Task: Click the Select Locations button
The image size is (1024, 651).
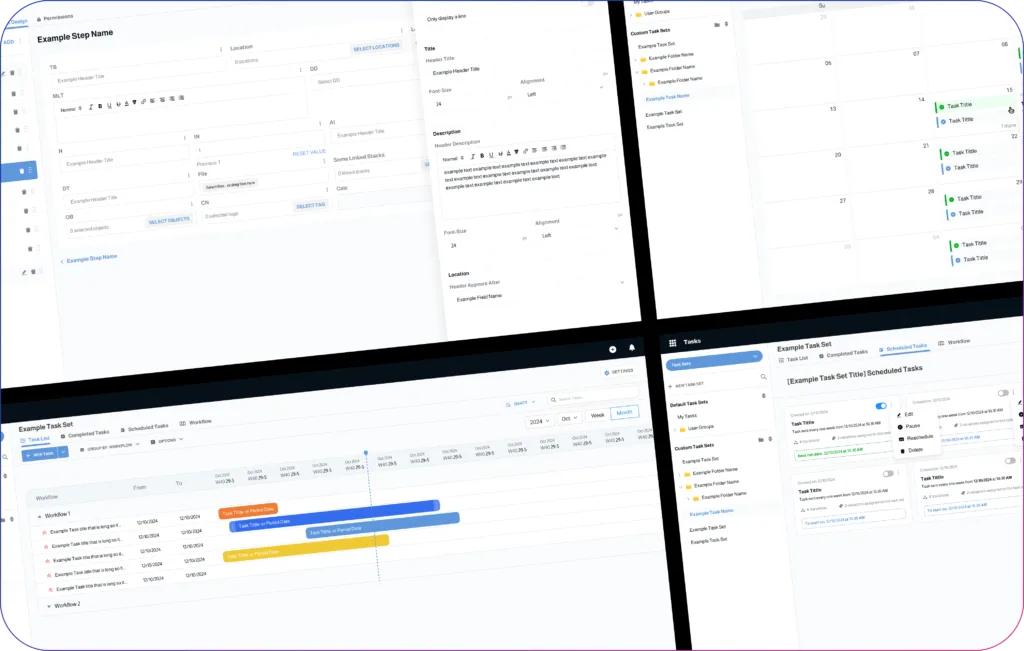Action: click(376, 47)
